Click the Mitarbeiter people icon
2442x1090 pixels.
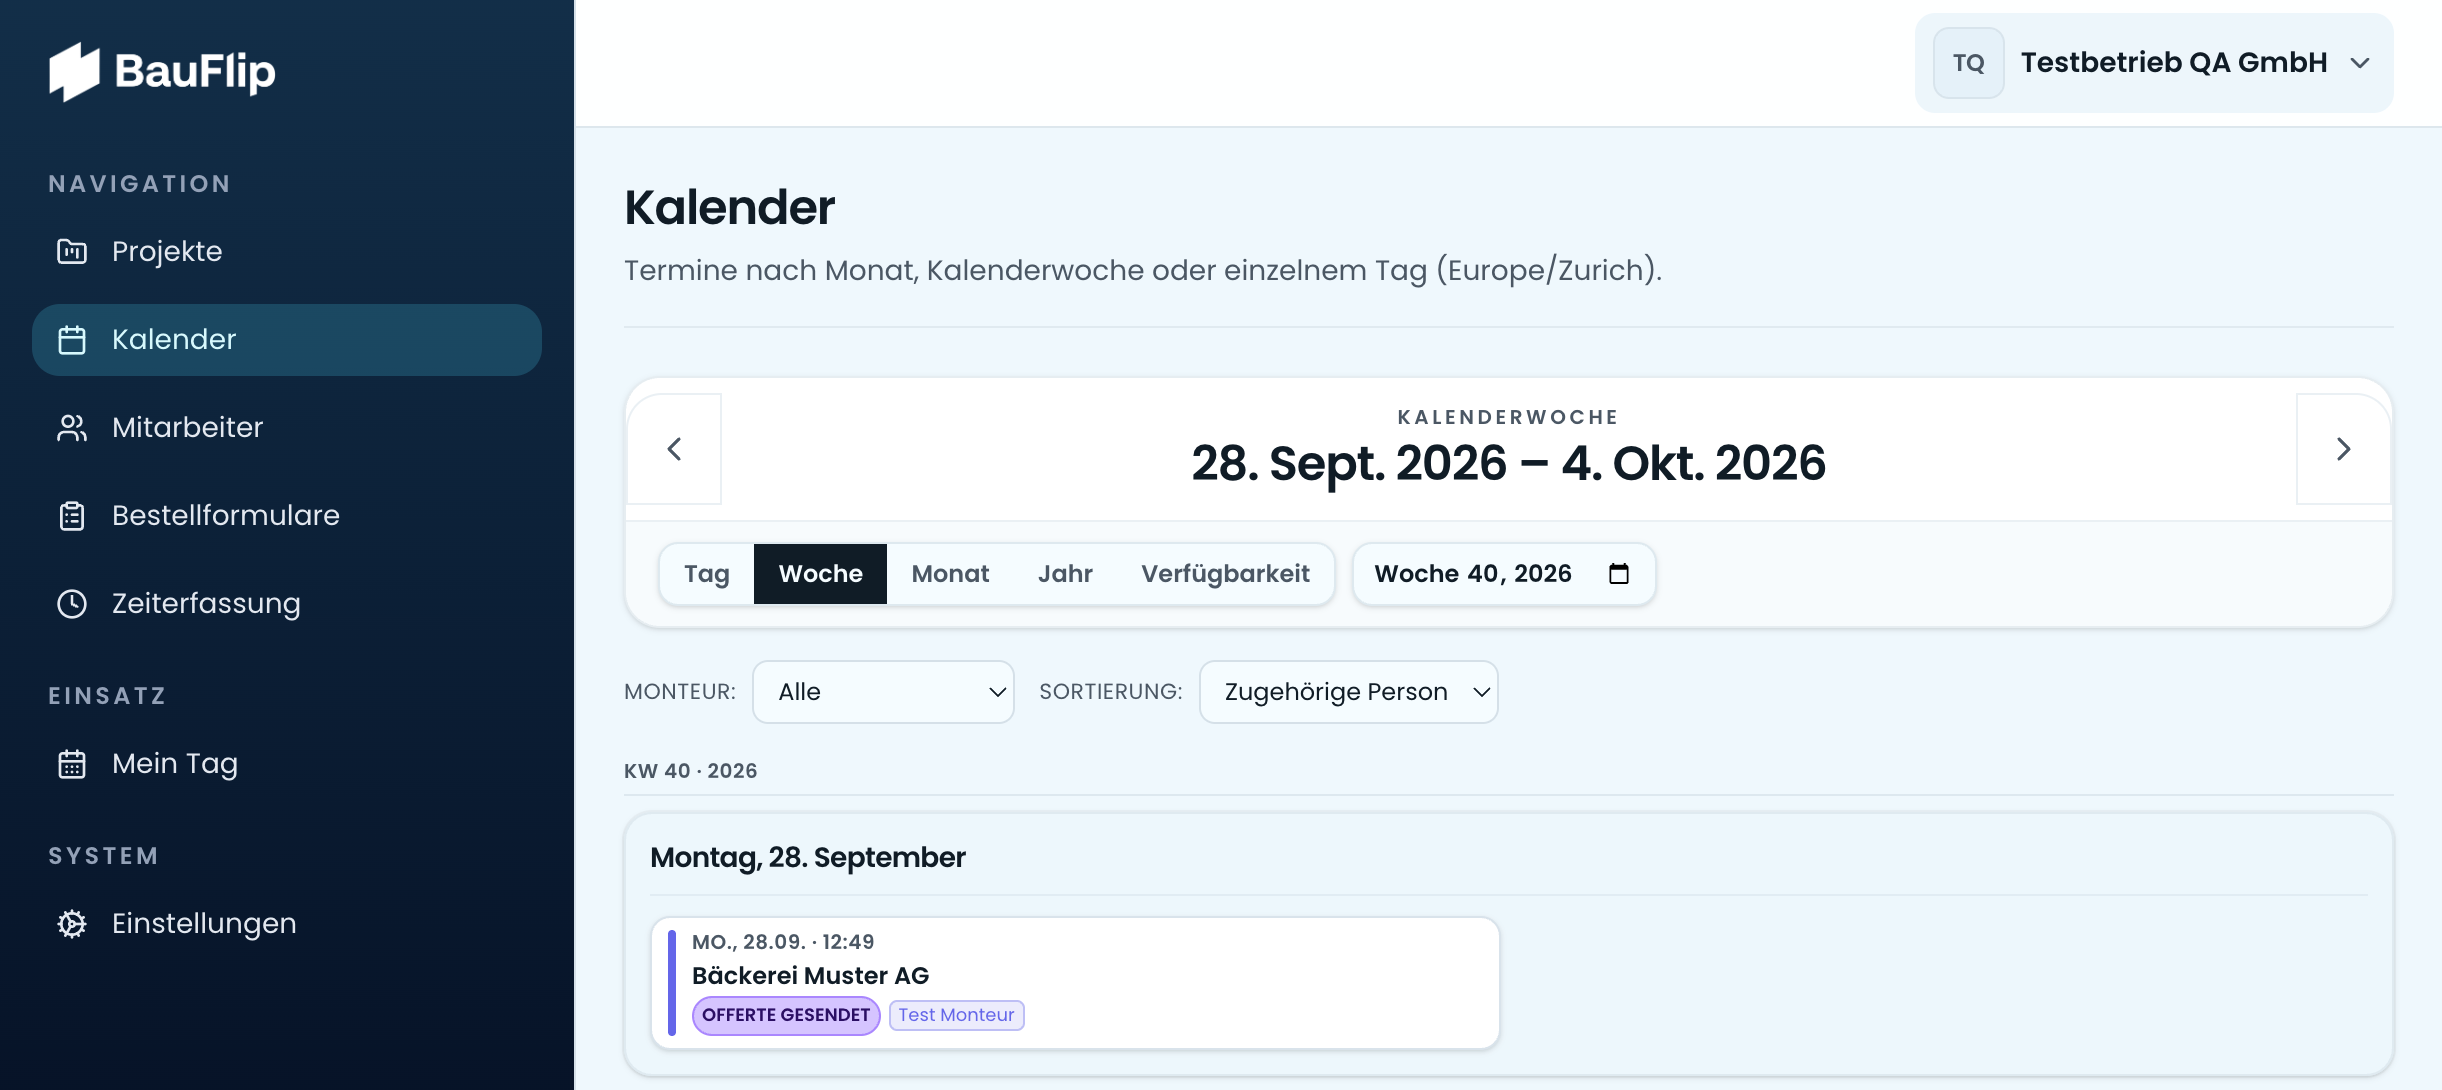pyautogui.click(x=72, y=428)
